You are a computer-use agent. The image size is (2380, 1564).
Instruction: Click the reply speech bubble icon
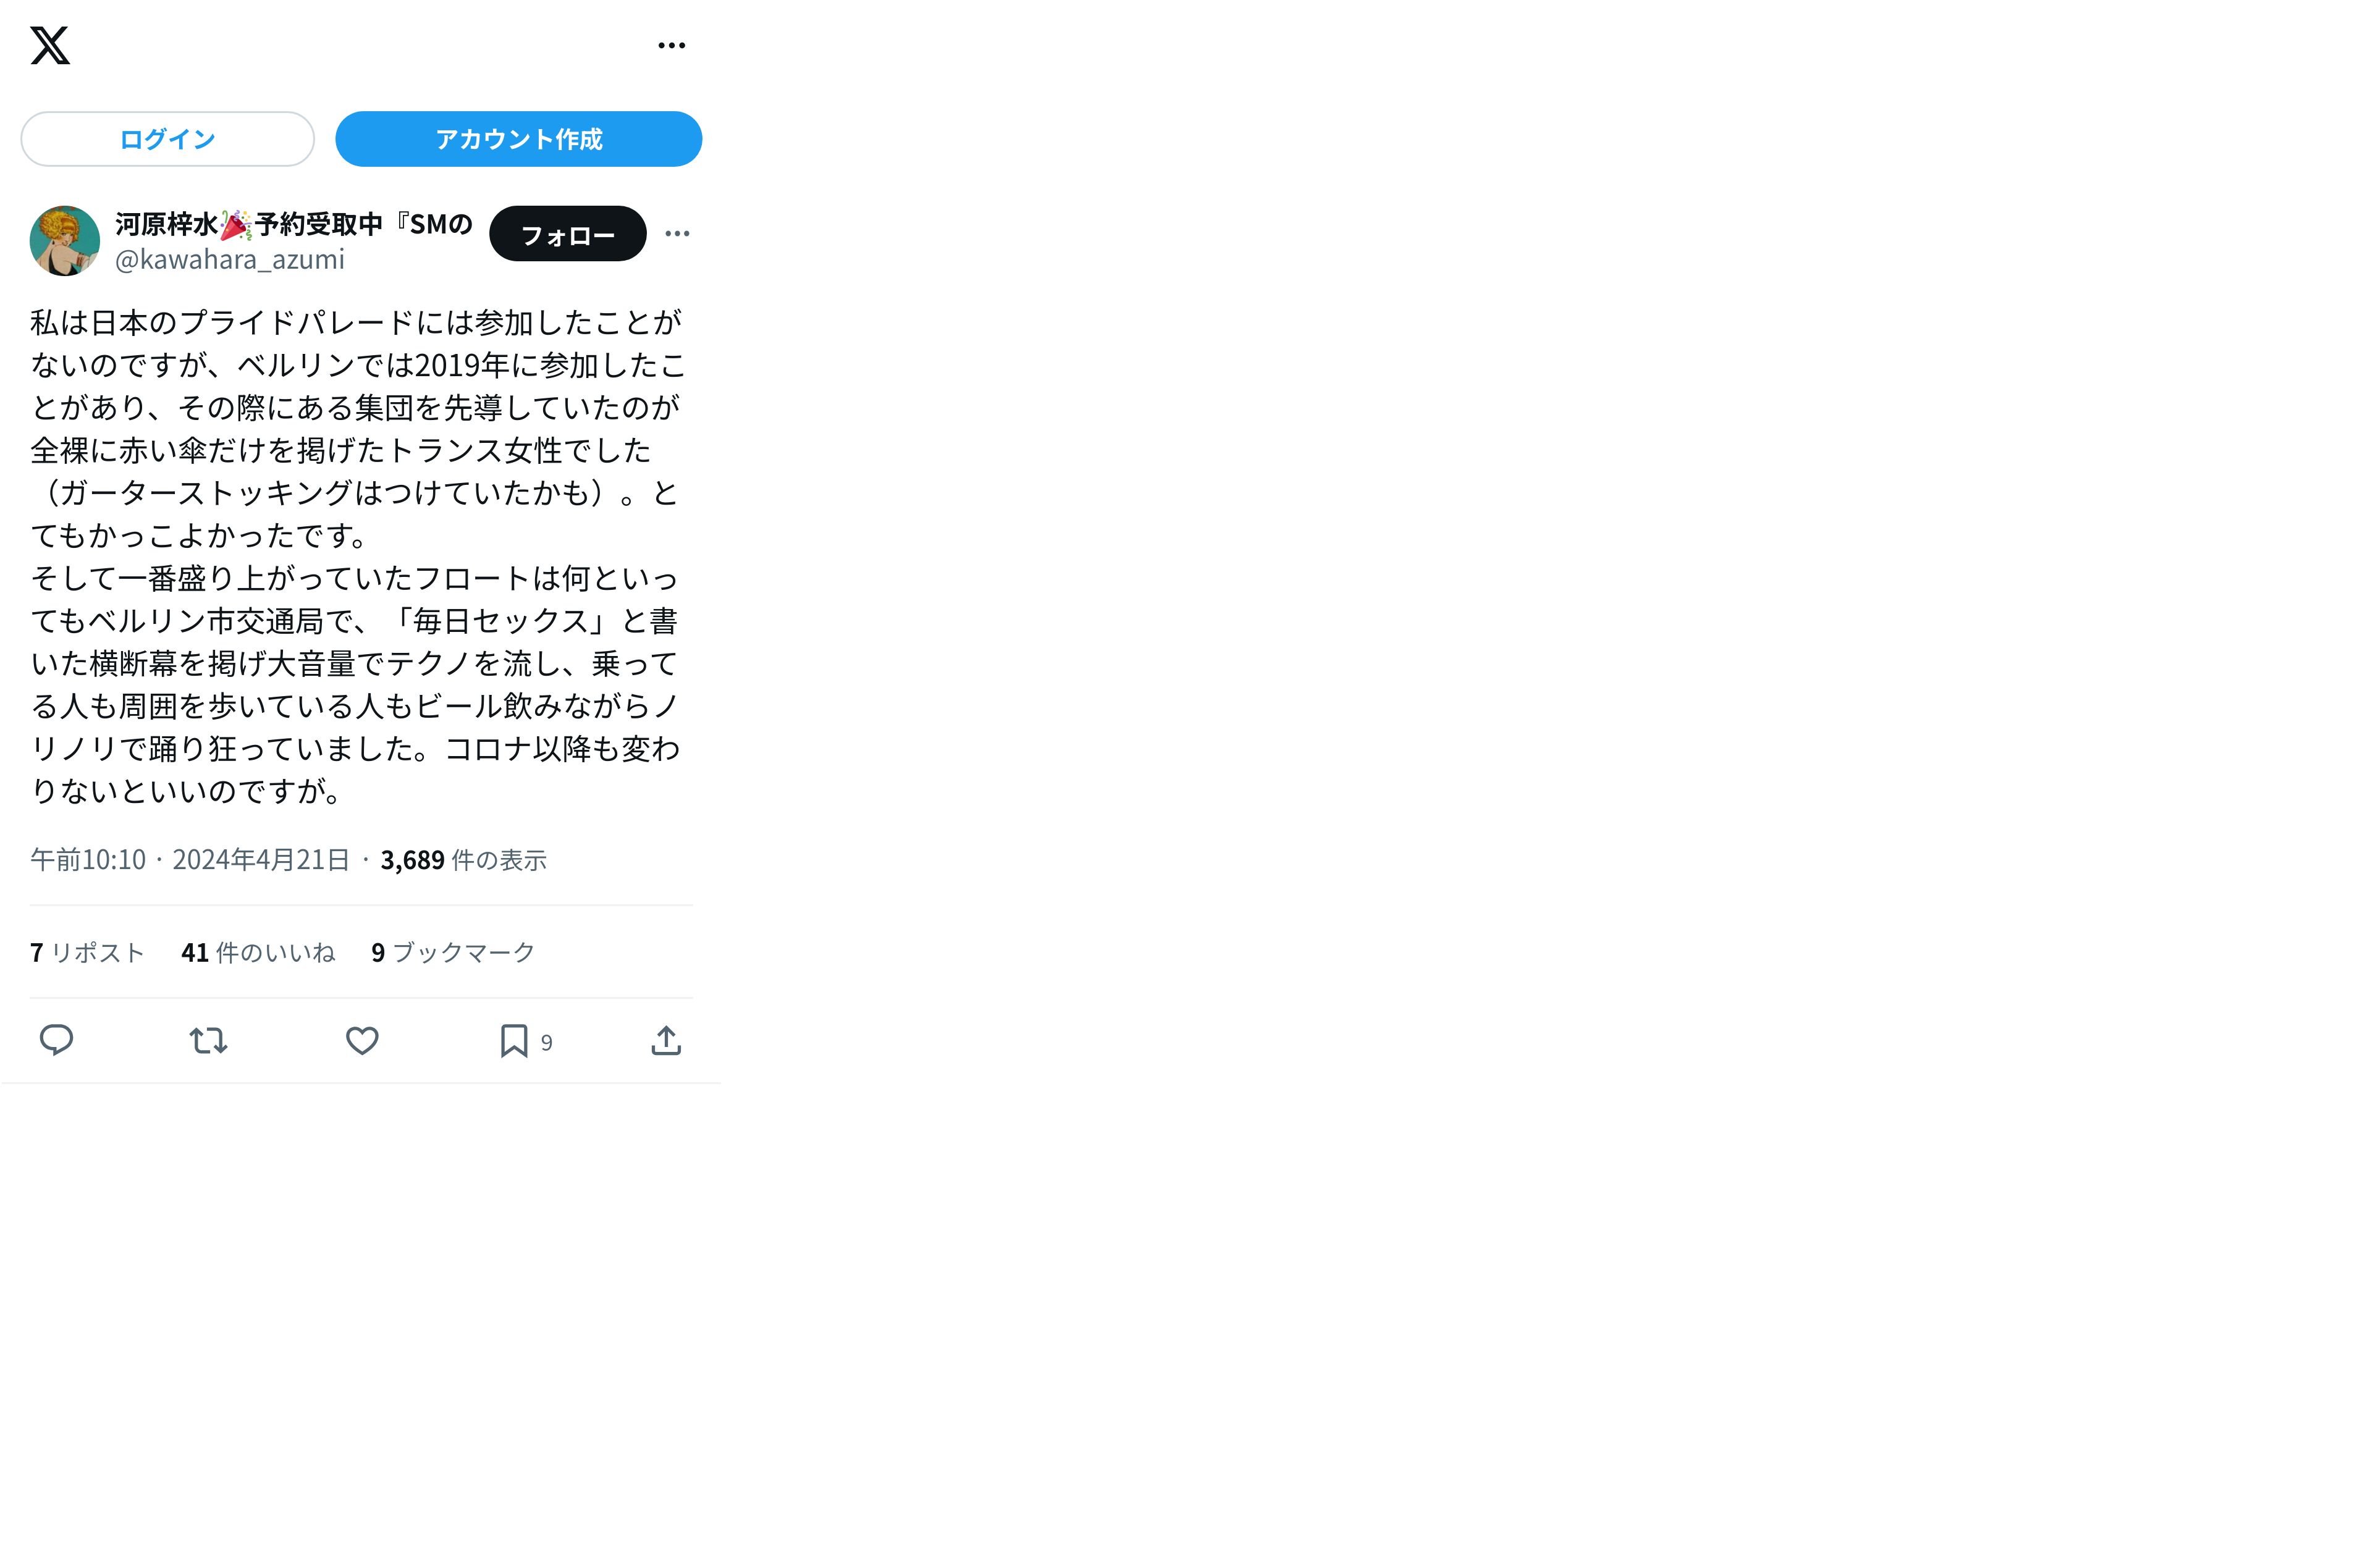tap(56, 1041)
